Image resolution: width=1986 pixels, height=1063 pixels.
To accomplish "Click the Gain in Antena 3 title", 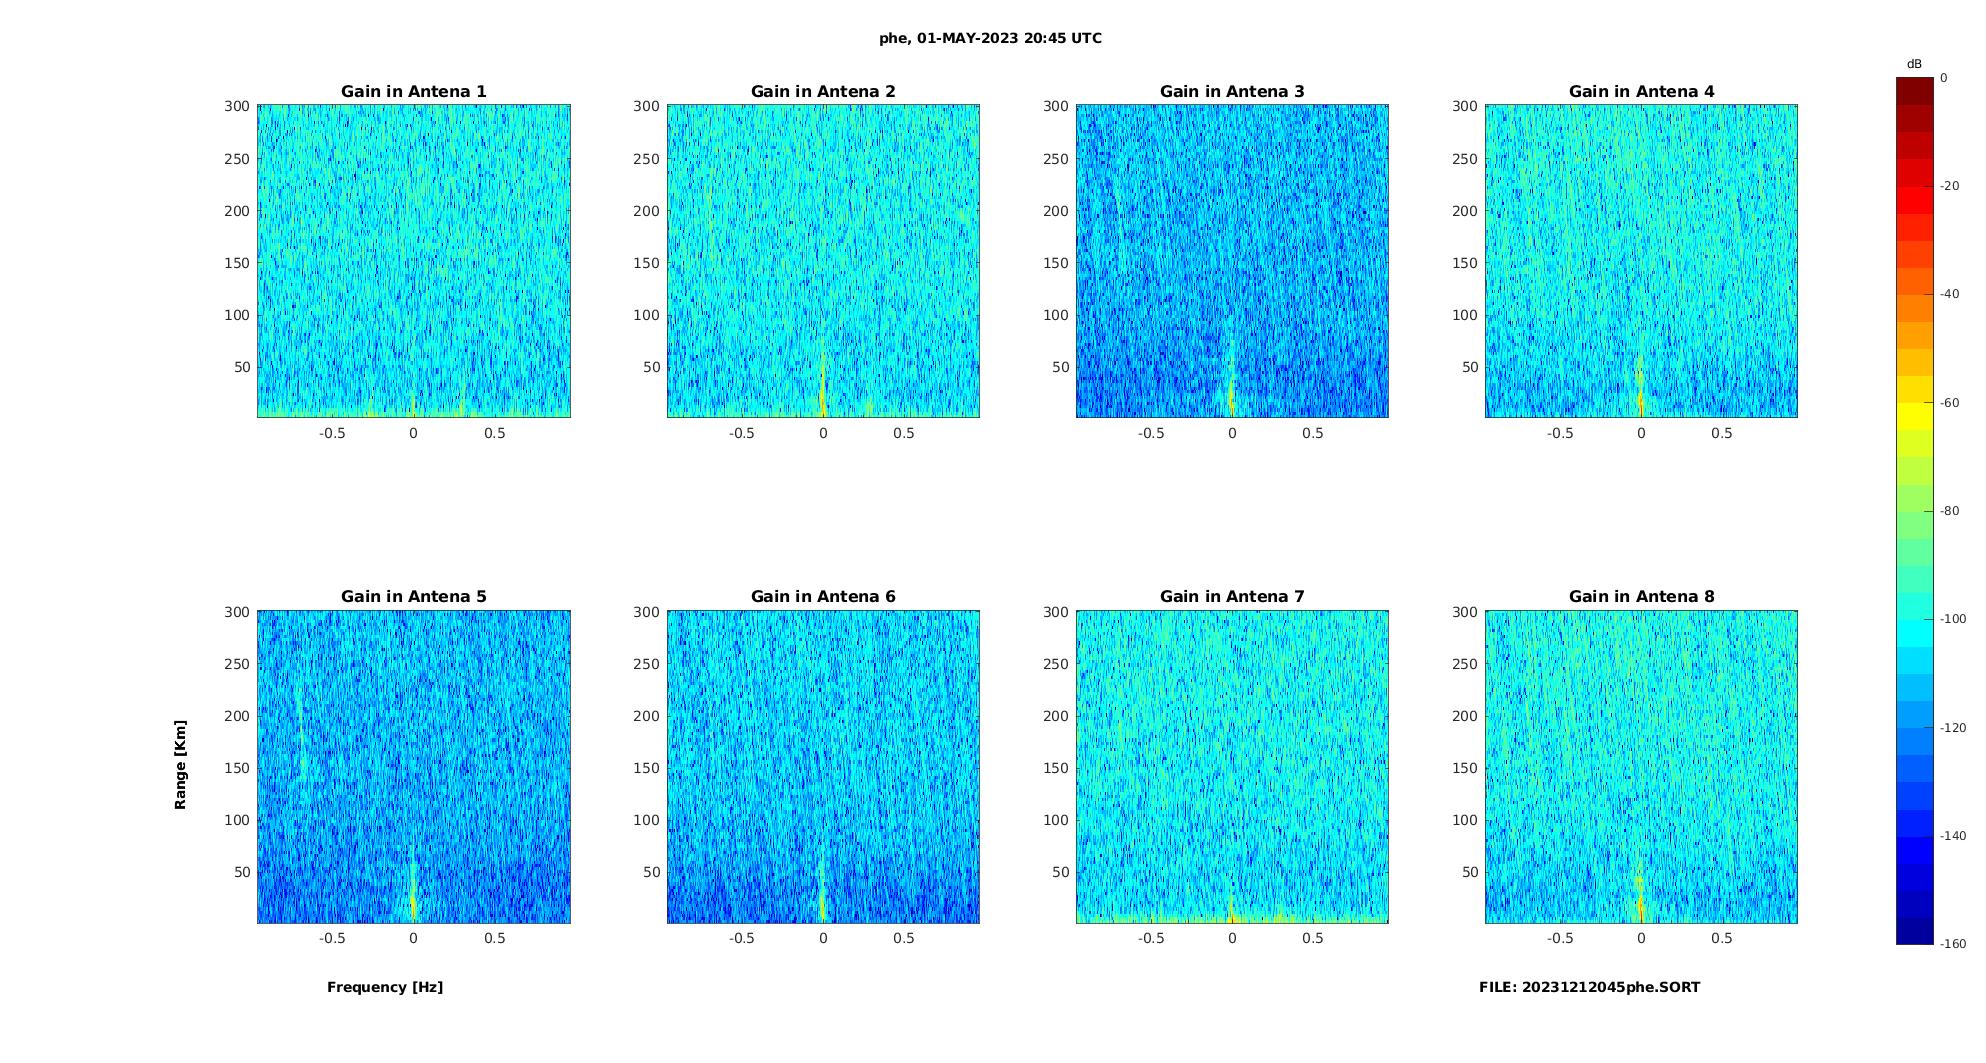I will point(1232,91).
